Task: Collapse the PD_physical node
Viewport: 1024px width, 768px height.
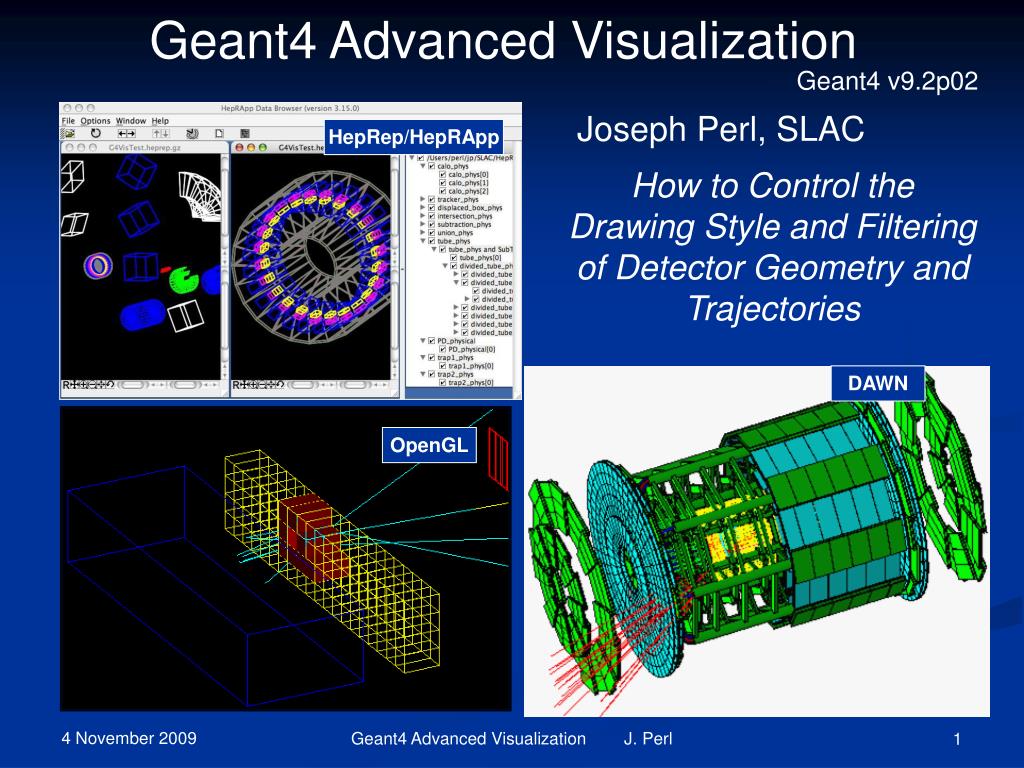Action: [x=423, y=341]
